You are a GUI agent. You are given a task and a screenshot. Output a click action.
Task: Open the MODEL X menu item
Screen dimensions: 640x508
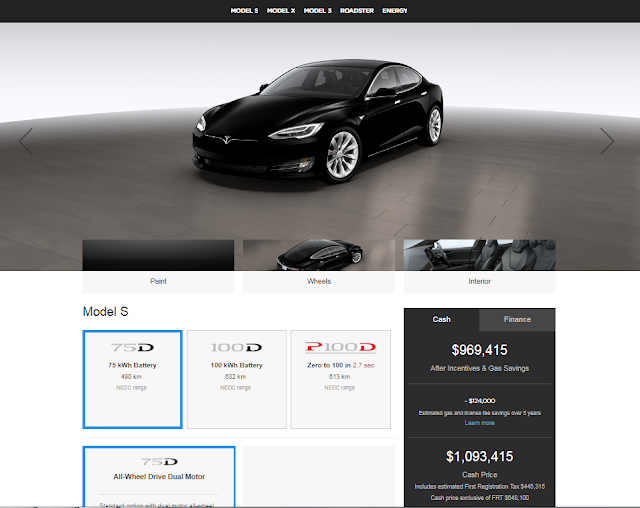[281, 11]
